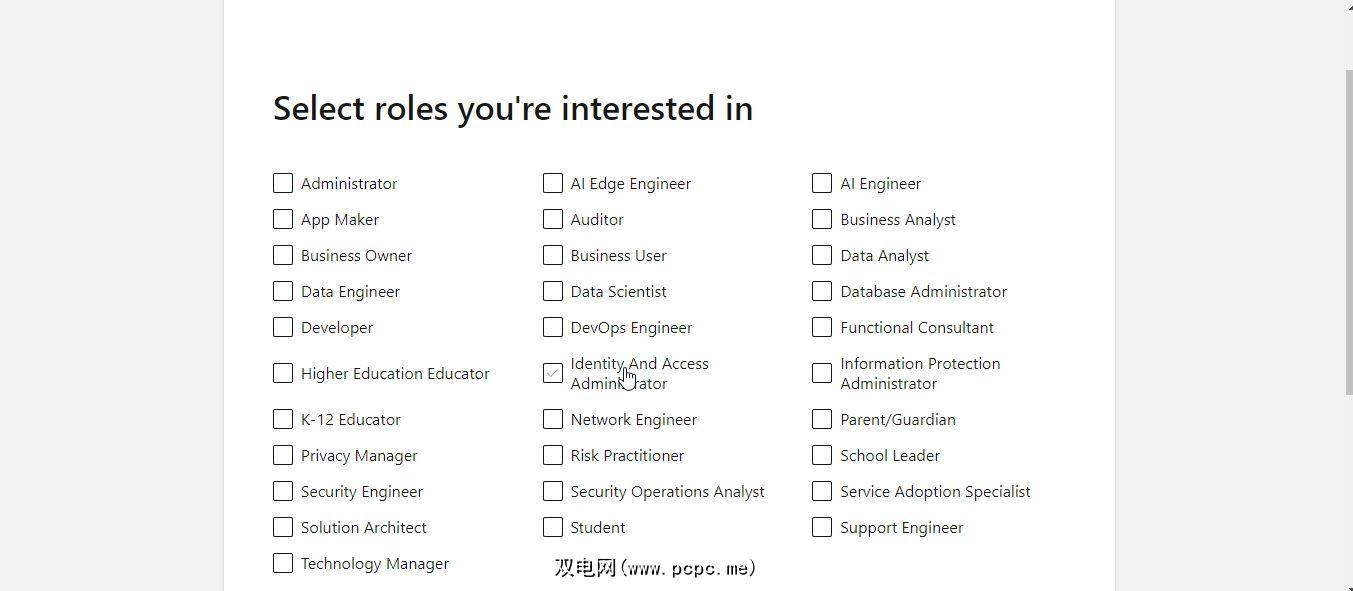Enable Security Operations Analyst checkbox
Screen dimensions: 1353x591
553,491
